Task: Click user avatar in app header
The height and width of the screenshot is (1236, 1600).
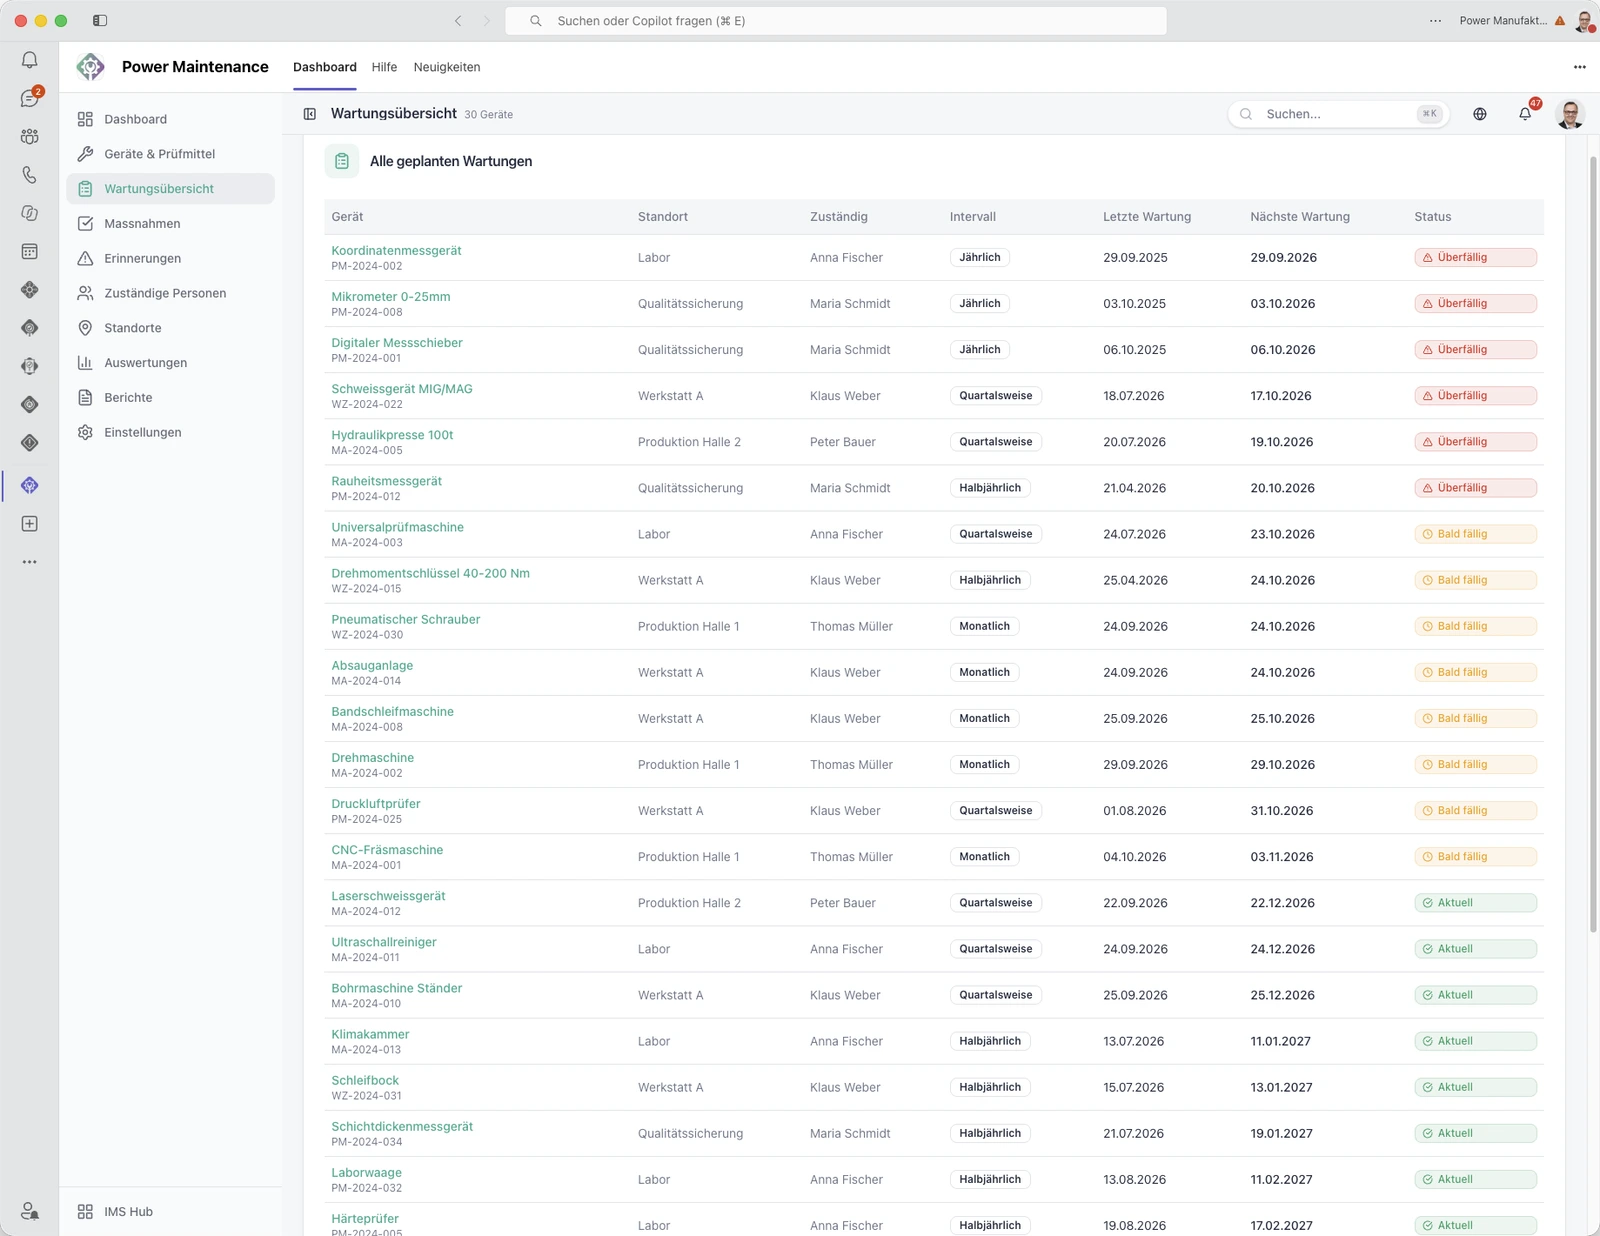Action: pos(1570,114)
